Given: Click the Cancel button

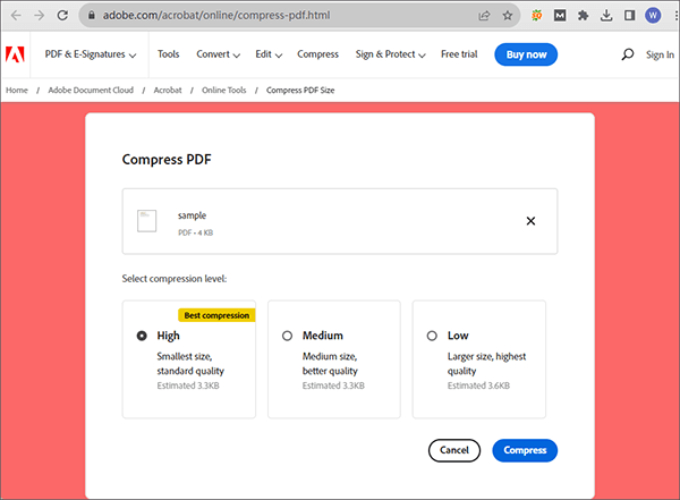Looking at the screenshot, I should coord(454,451).
